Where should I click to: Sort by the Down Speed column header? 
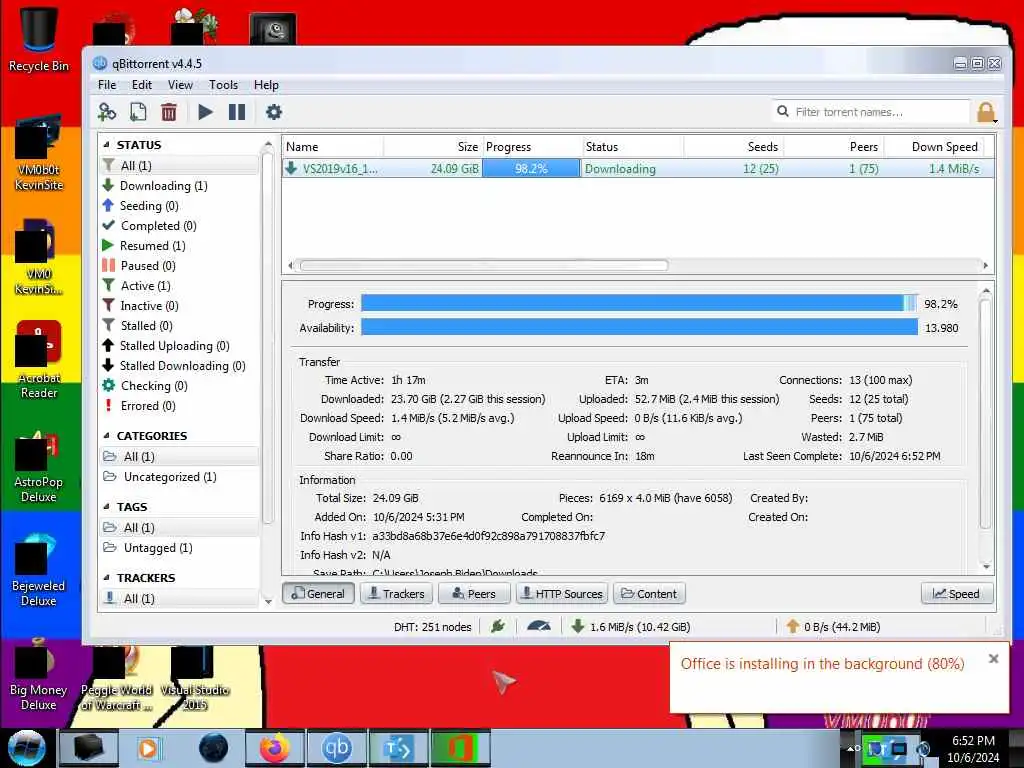tap(933, 147)
